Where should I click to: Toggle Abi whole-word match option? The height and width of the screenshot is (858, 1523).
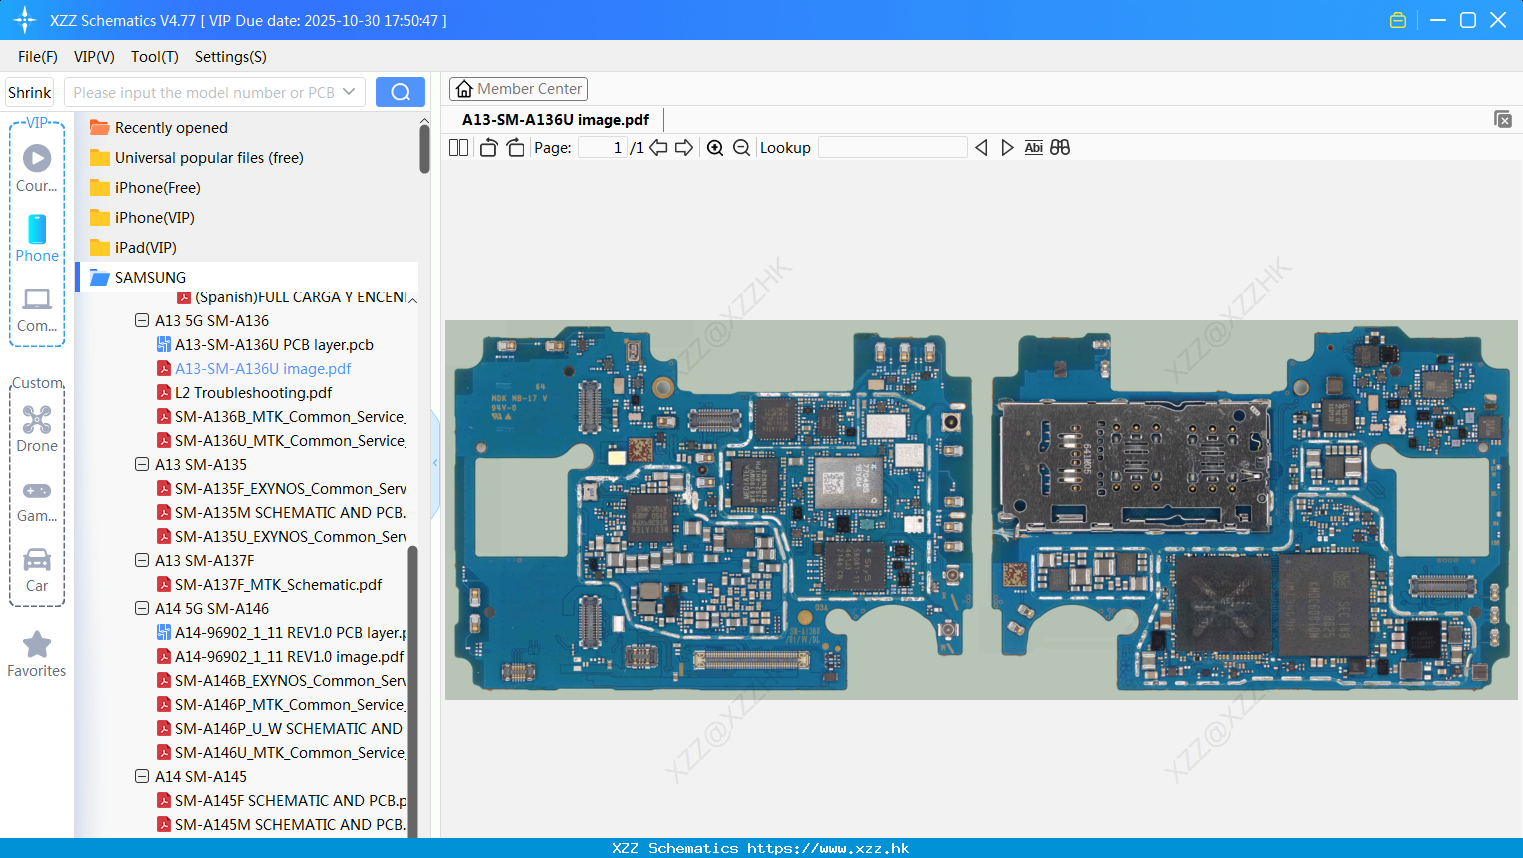coord(1034,148)
